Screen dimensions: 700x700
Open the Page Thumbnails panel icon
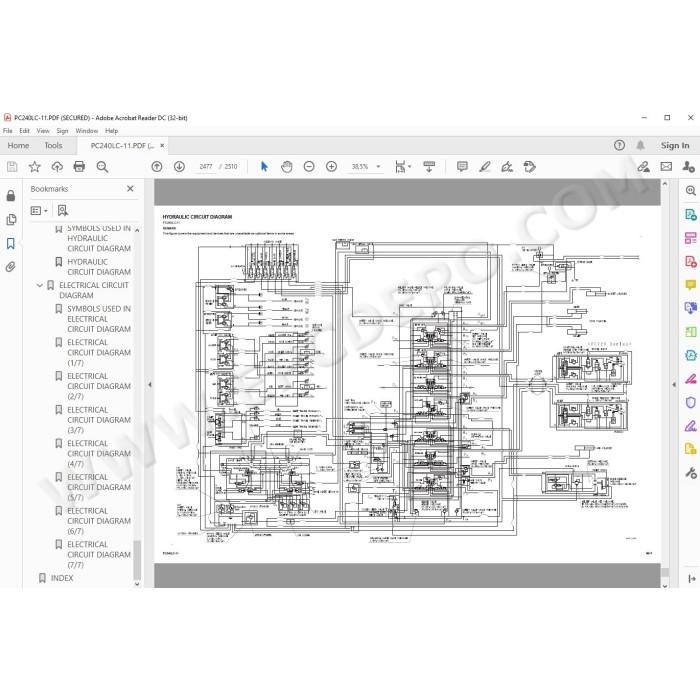pos(11,220)
